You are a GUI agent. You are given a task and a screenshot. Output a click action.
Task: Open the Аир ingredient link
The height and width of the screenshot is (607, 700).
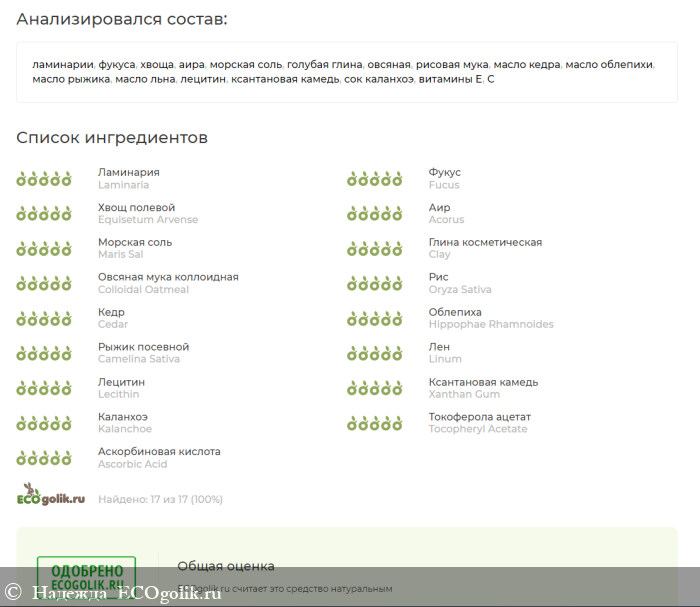[439, 207]
